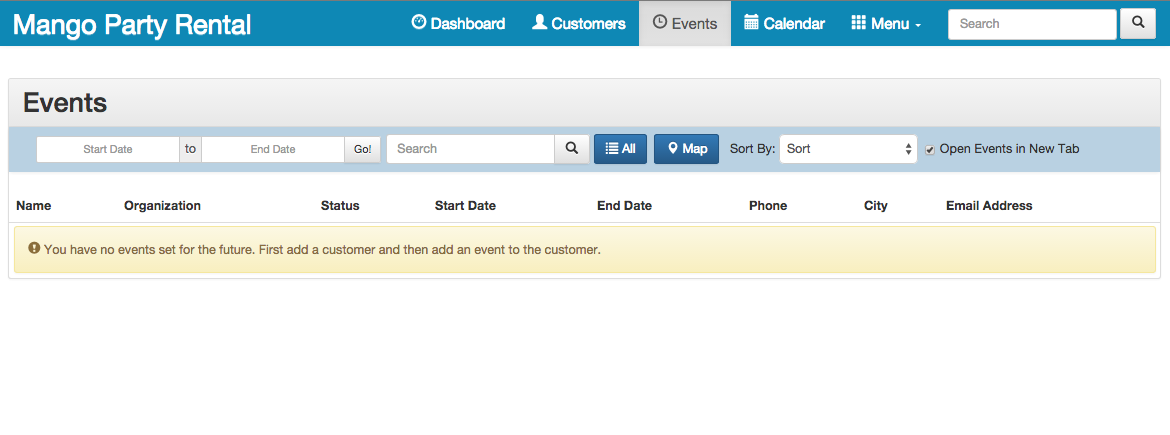Click the Start Date column header

(465, 205)
